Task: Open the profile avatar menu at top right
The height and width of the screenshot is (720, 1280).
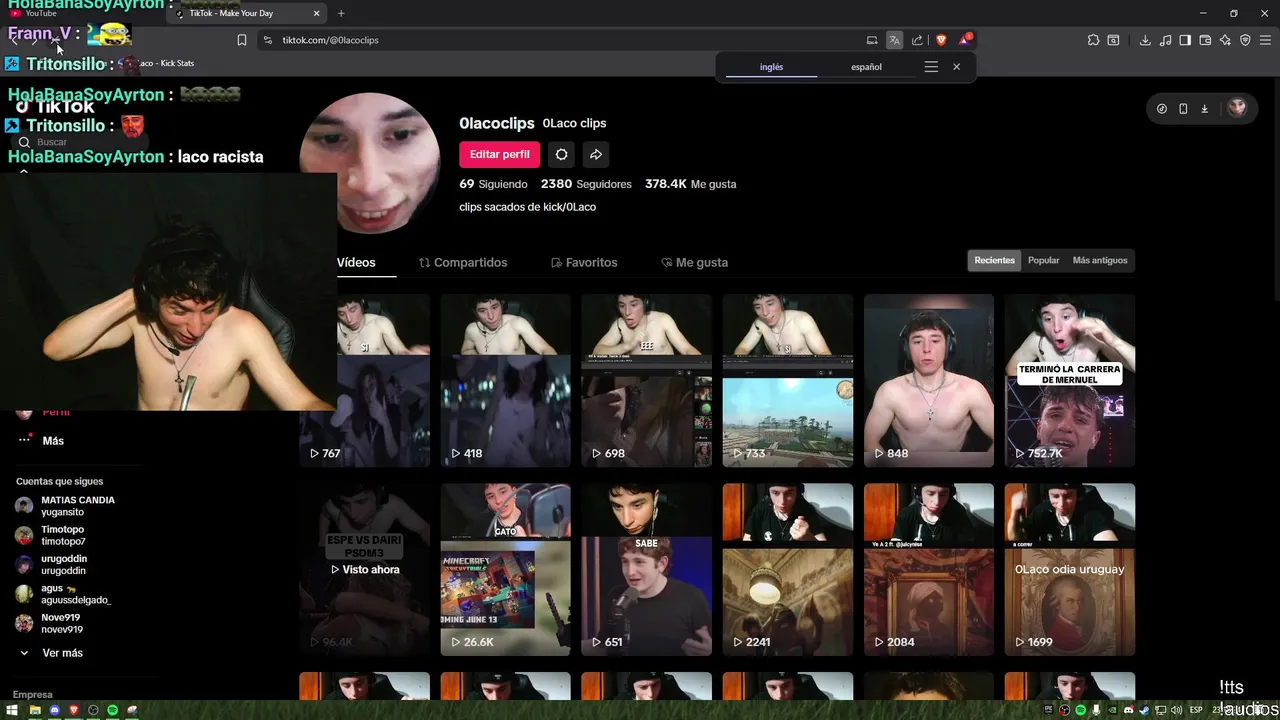Action: [x=1237, y=108]
